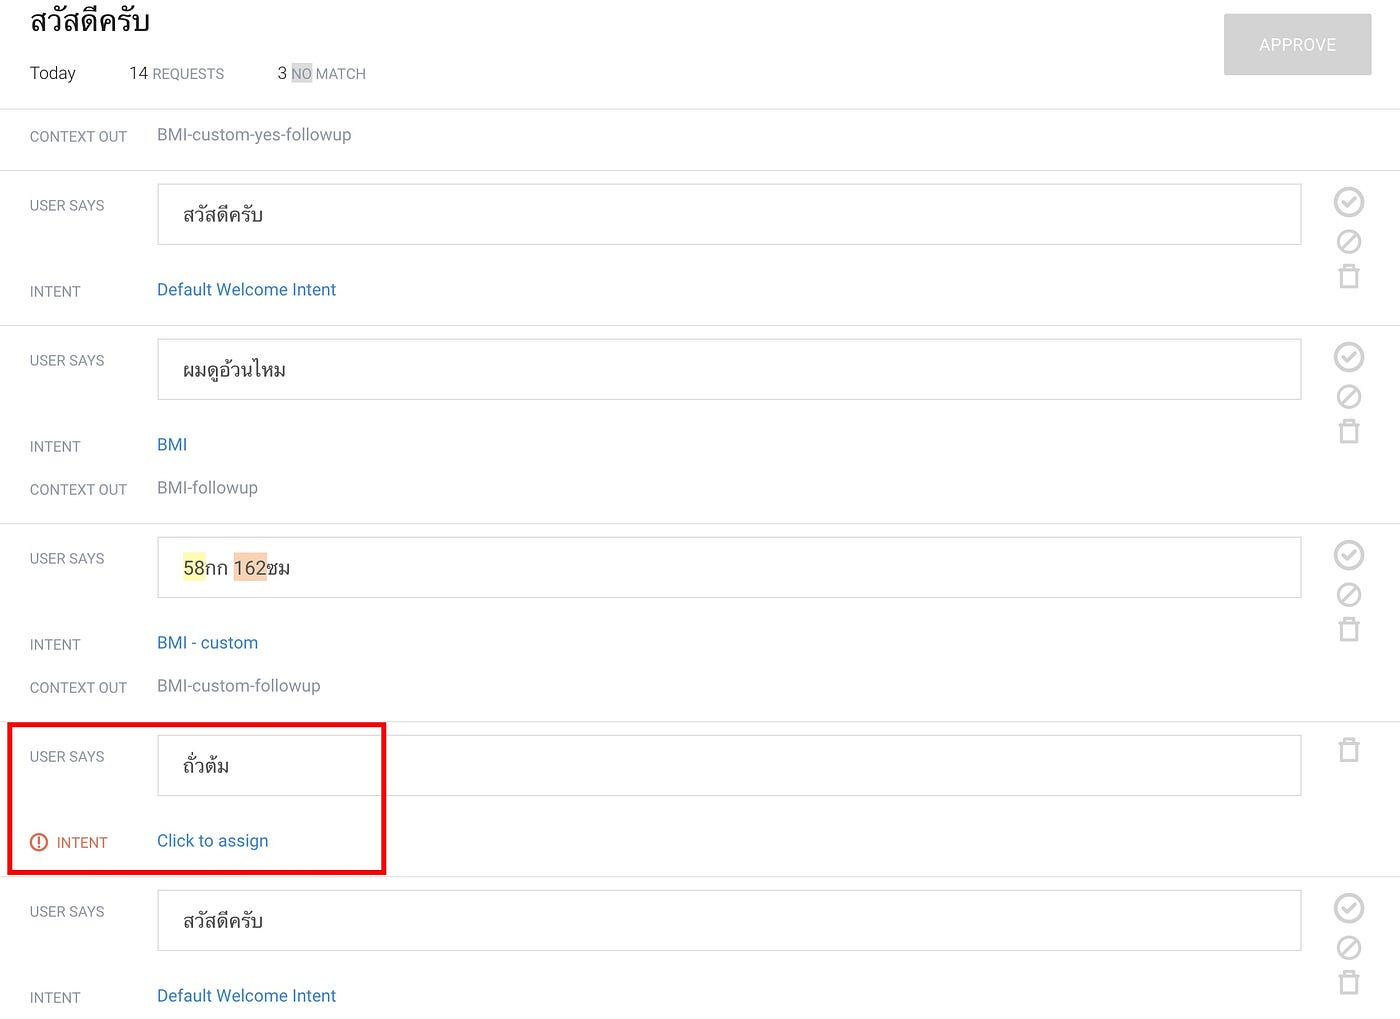
Task: Delete the bottom "สวัสดีครับ" phrase
Action: 1349,982
